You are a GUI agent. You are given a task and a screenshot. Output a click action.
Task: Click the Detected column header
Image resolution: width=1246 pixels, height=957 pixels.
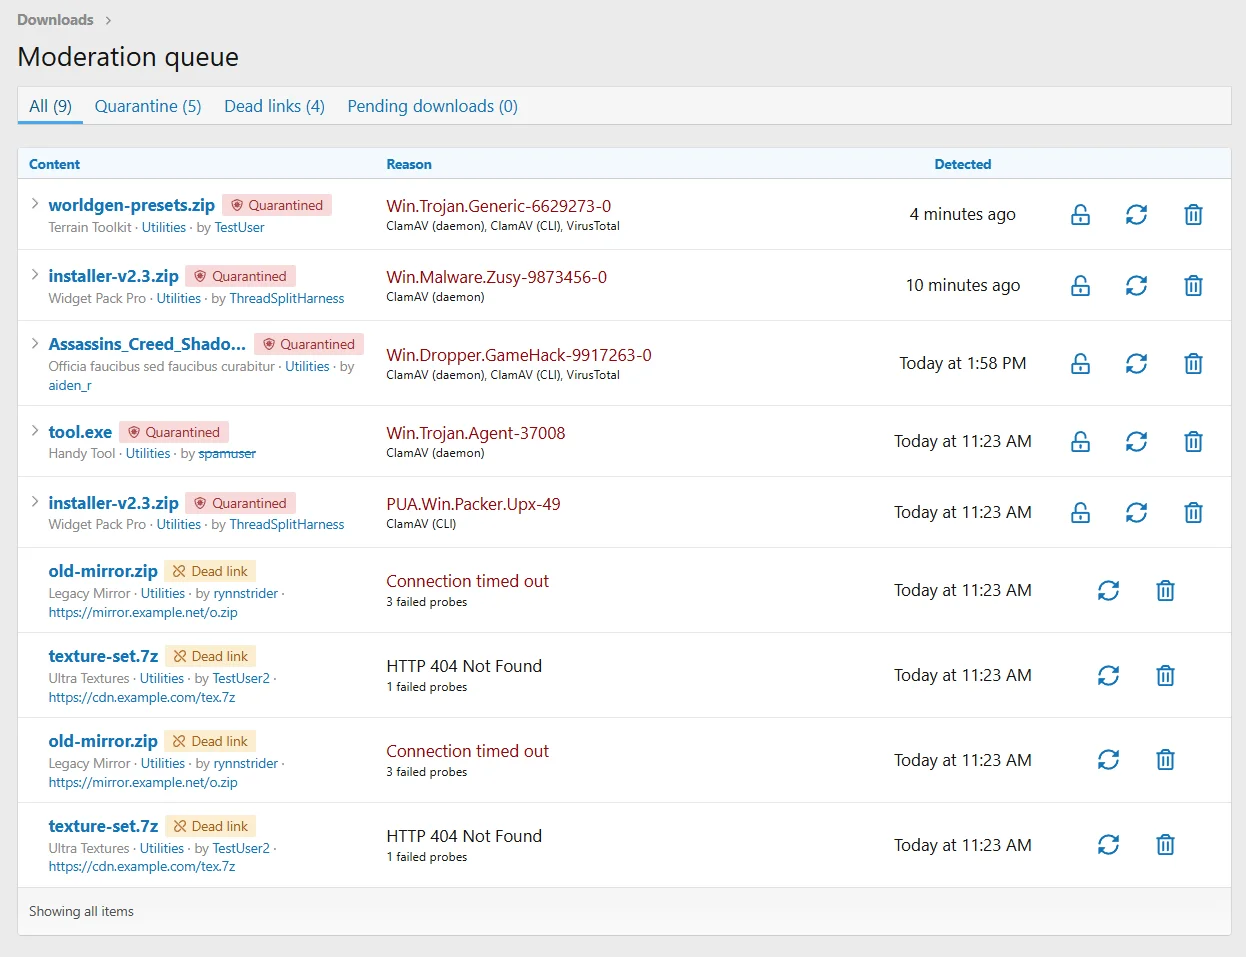[963, 164]
